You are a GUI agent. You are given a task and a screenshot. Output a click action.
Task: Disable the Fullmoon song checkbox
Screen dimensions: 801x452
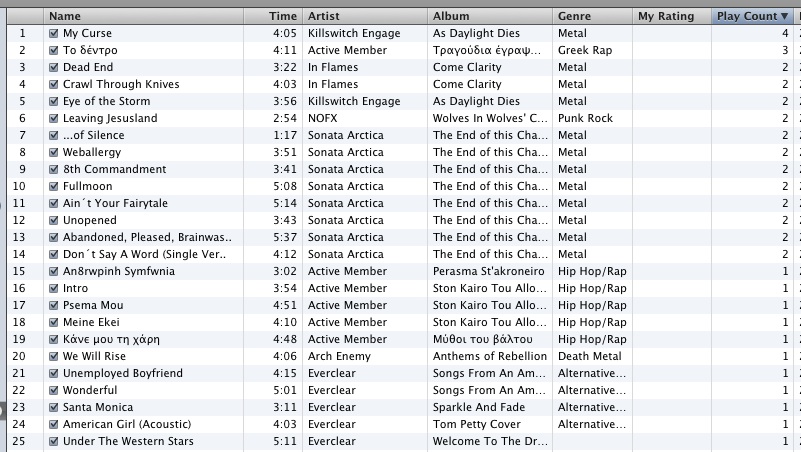click(x=54, y=186)
